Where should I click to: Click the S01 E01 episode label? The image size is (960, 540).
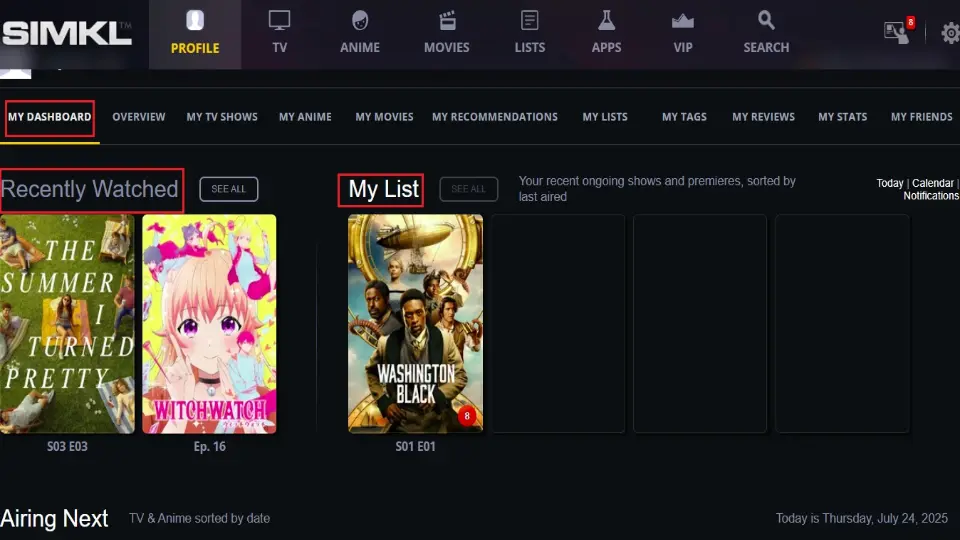[x=415, y=446]
